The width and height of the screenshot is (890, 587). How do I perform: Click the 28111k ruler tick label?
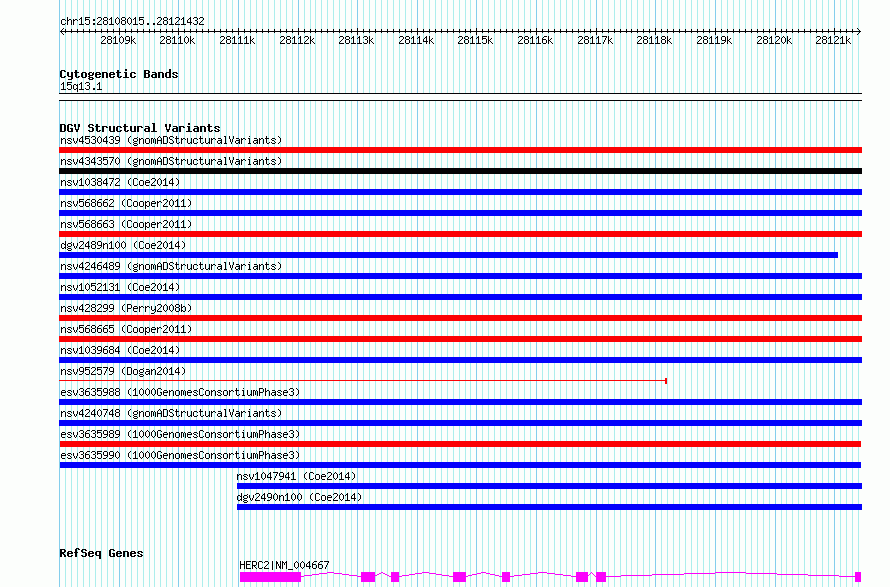click(x=237, y=41)
